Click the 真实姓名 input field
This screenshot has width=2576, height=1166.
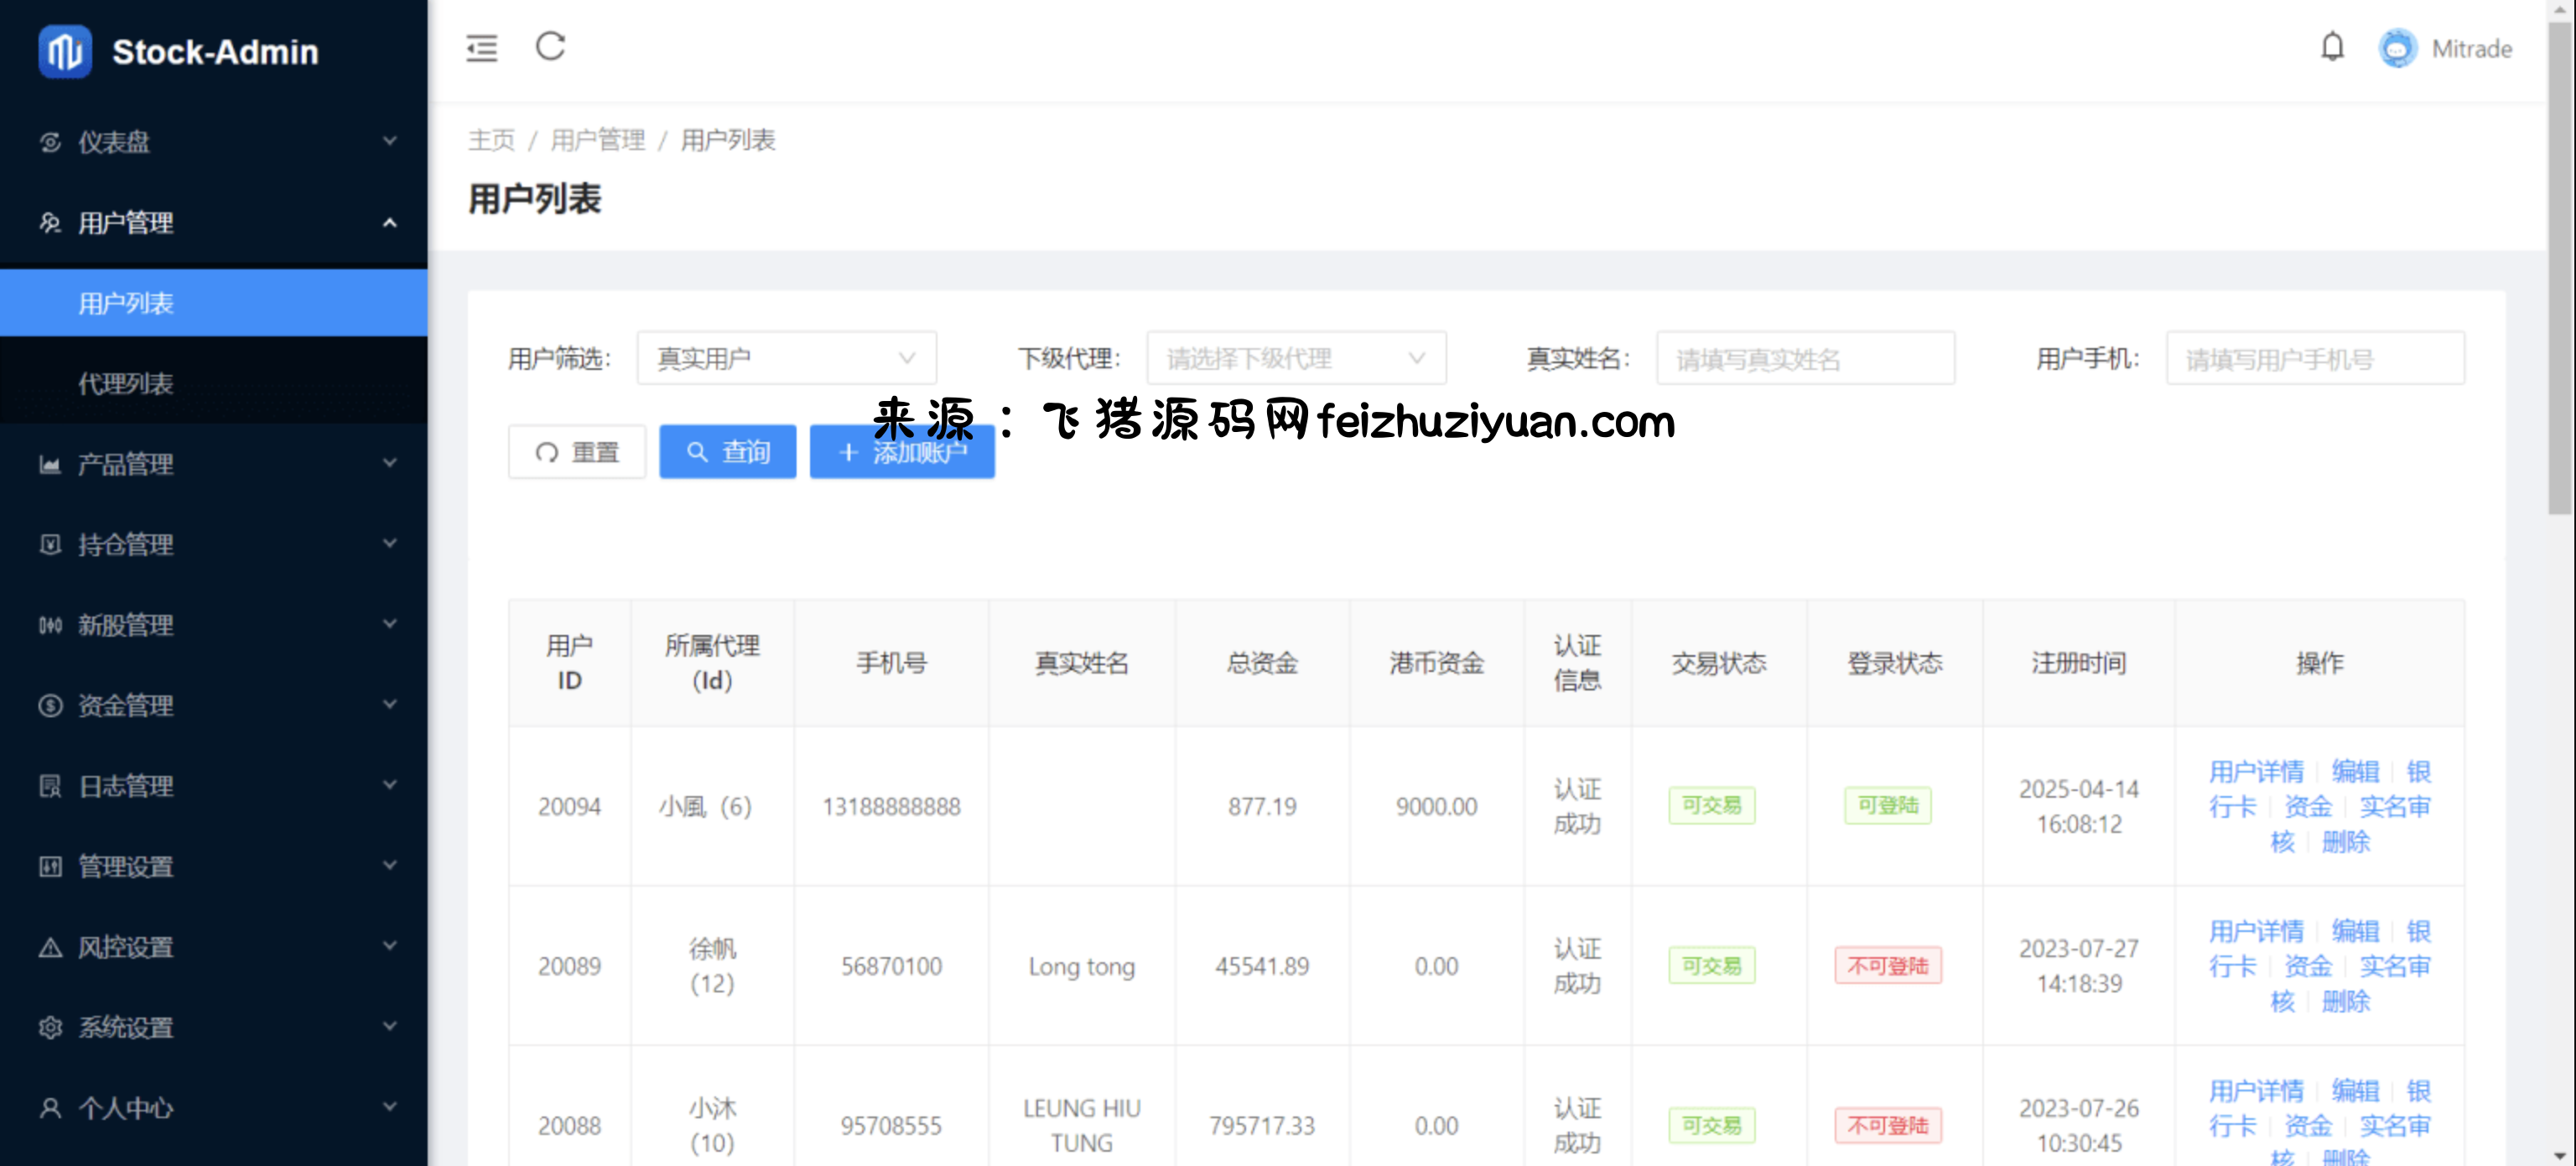point(1805,358)
